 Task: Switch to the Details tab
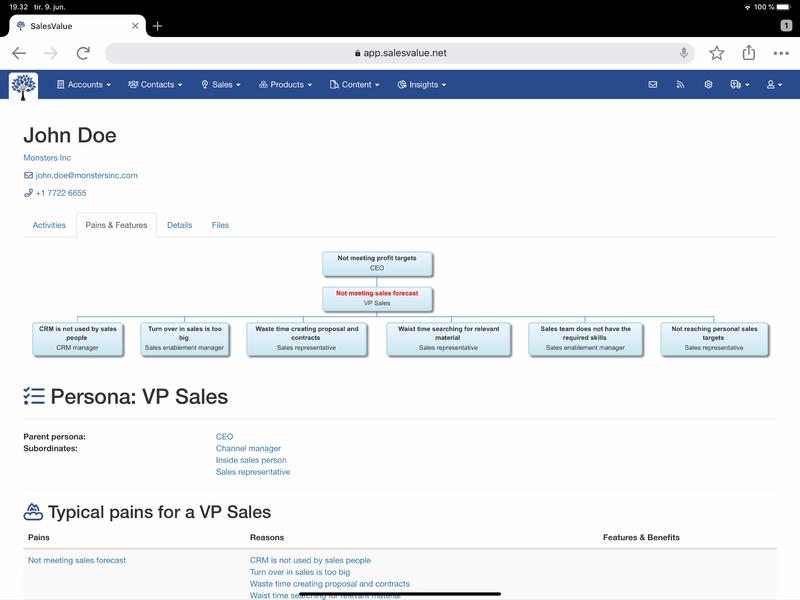coord(179,225)
